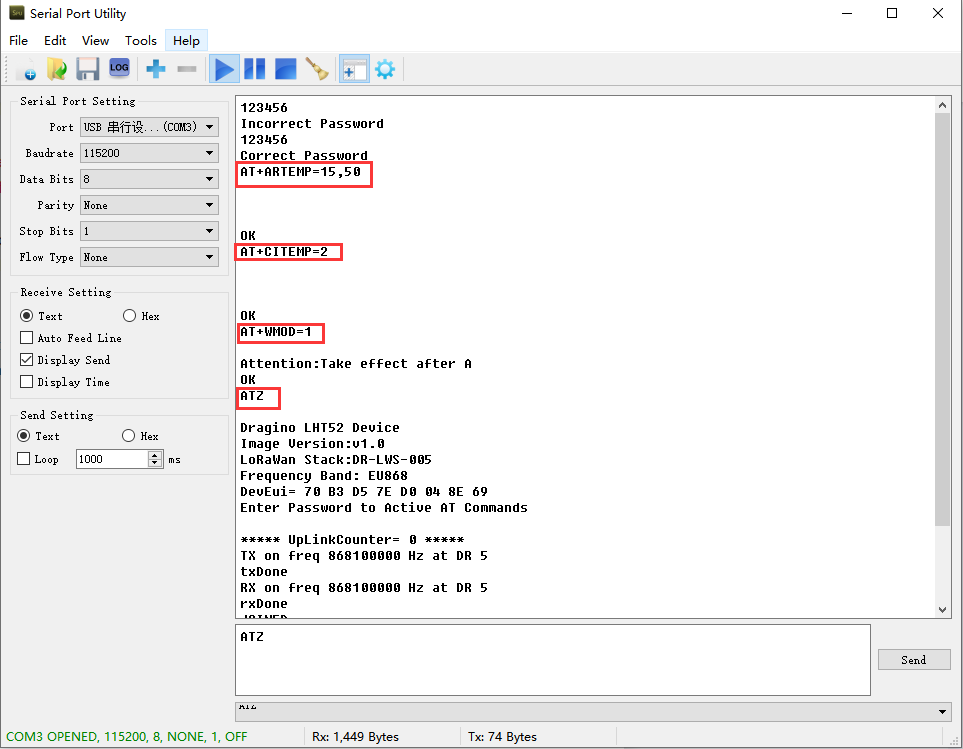963x749 pixels.
Task: Open the Edit menu
Action: point(55,41)
